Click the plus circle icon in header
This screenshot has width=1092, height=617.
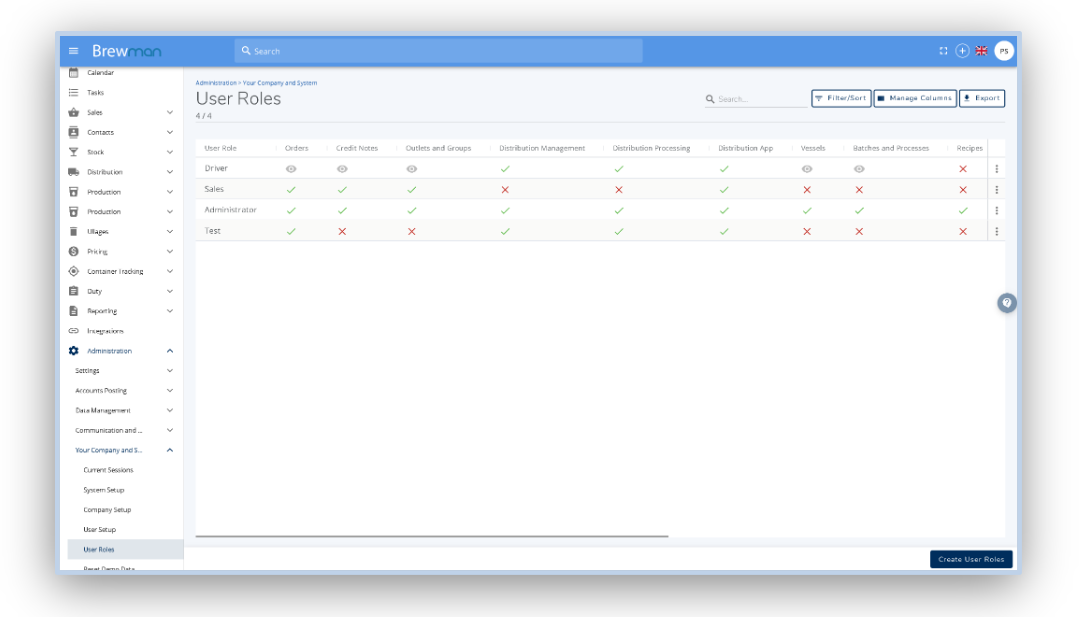point(962,51)
